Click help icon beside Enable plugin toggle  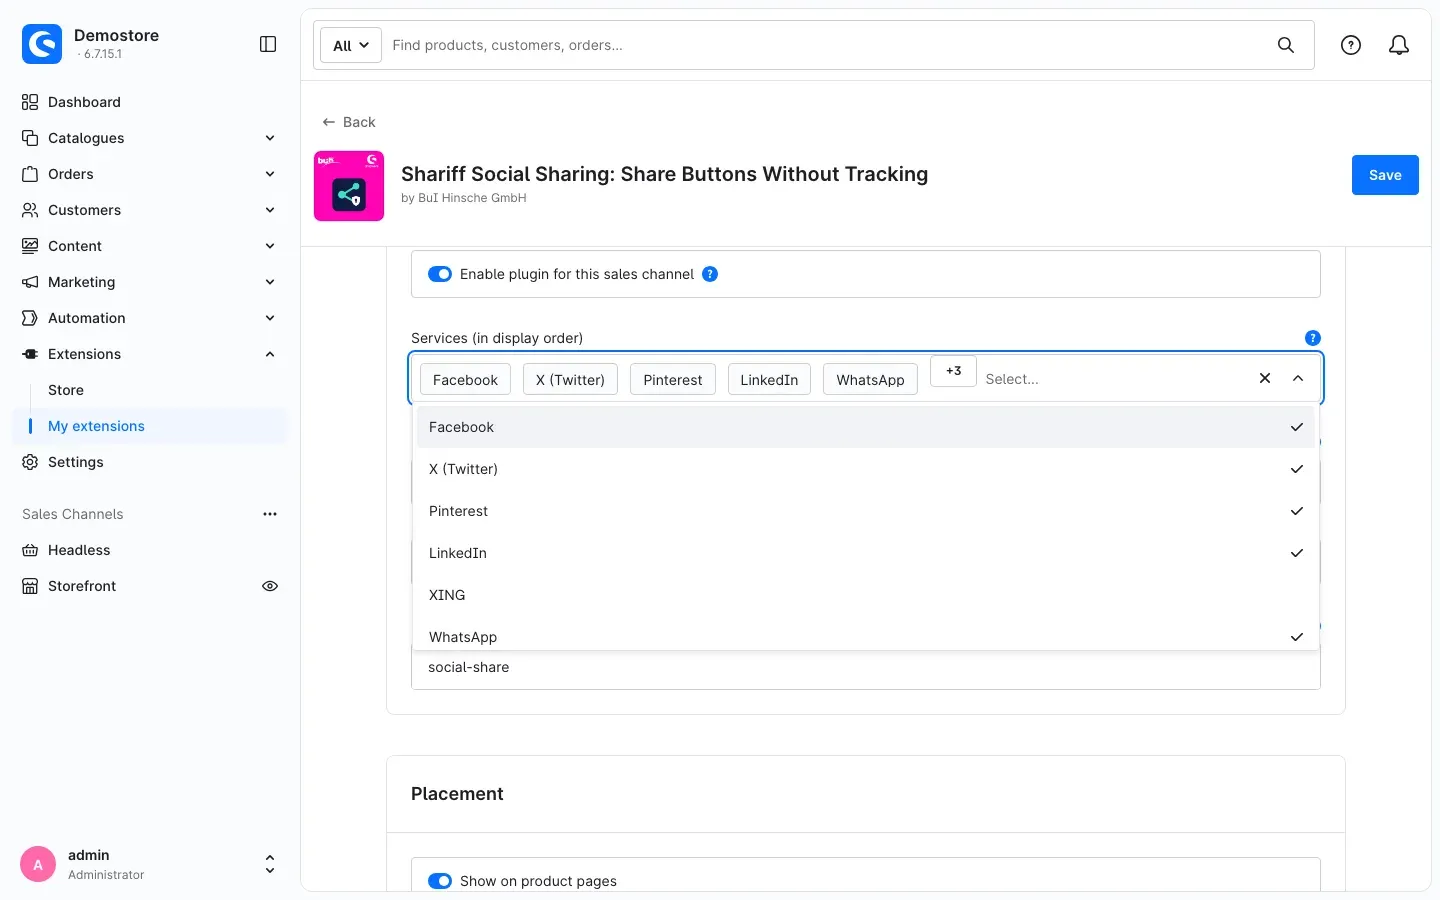click(710, 274)
